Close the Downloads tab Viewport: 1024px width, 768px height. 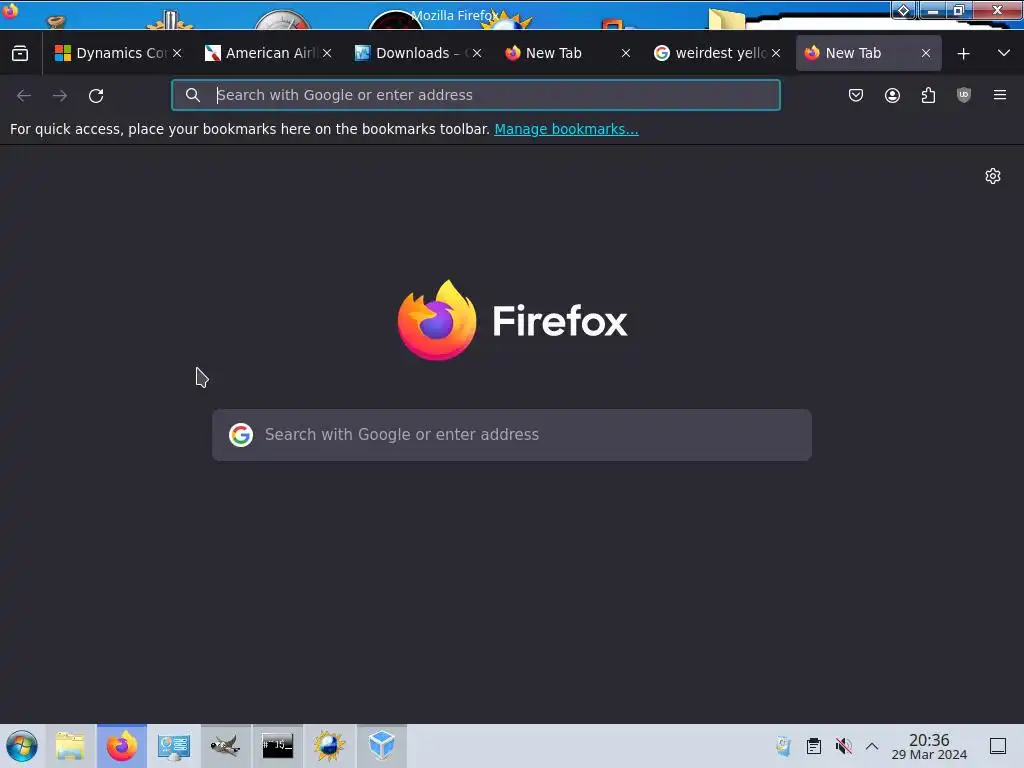click(x=477, y=54)
